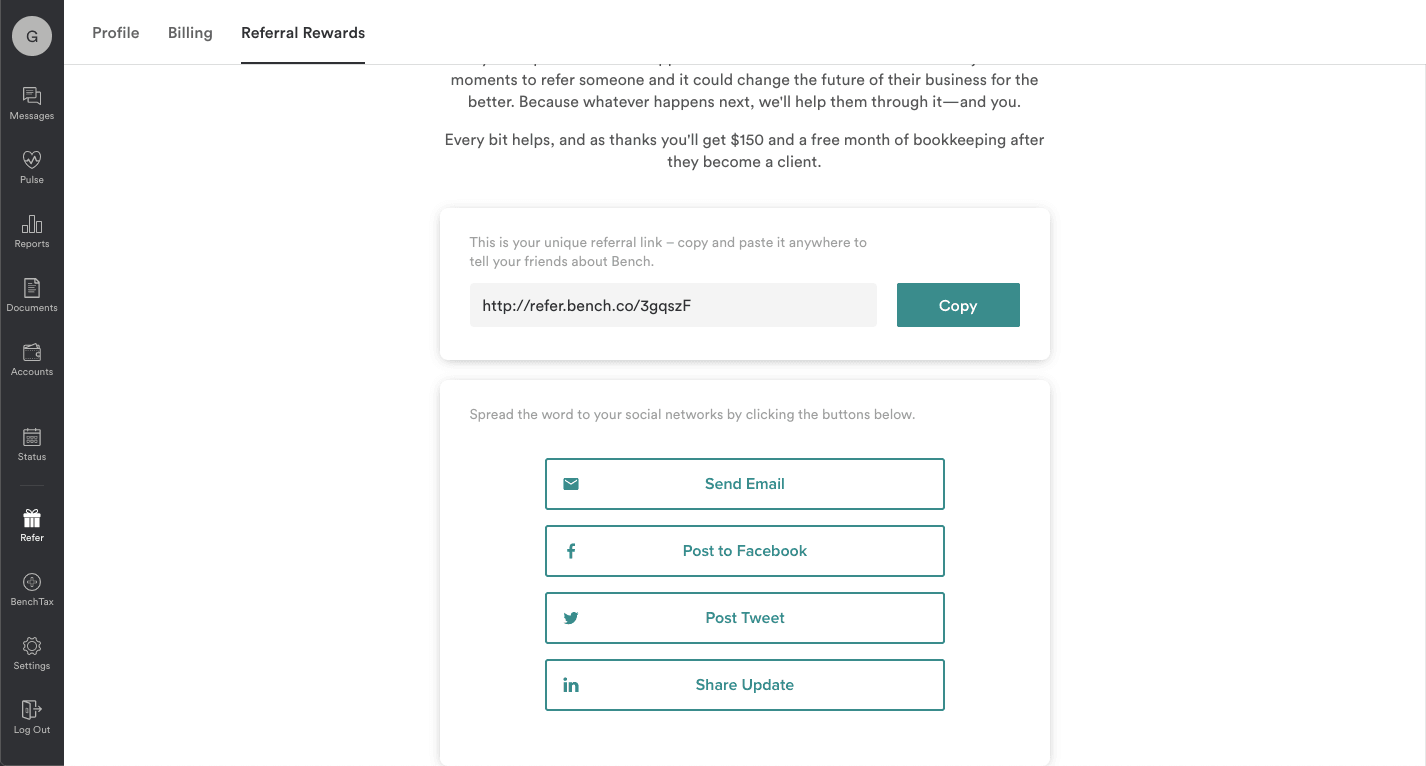The image size is (1426, 766).
Task: Copy the referral link
Action: (x=957, y=305)
